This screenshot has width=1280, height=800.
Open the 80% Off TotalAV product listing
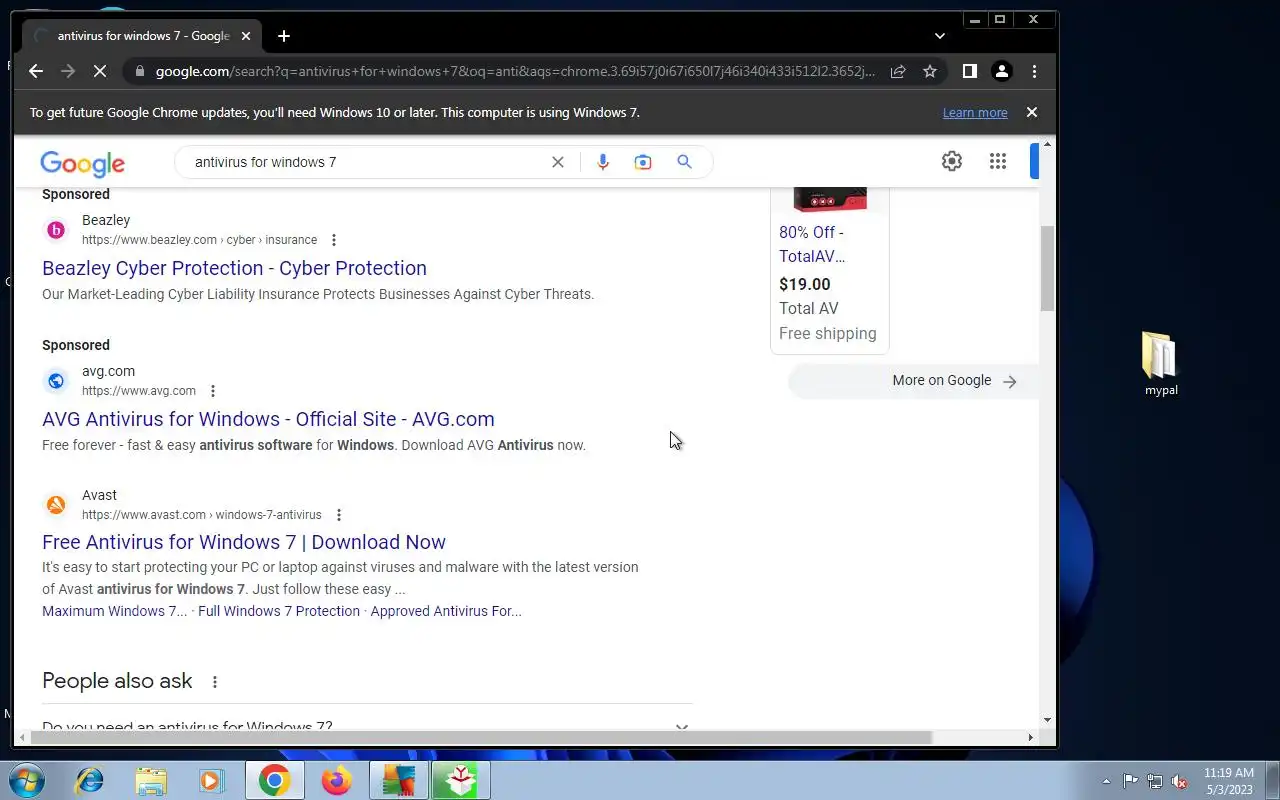[x=812, y=244]
